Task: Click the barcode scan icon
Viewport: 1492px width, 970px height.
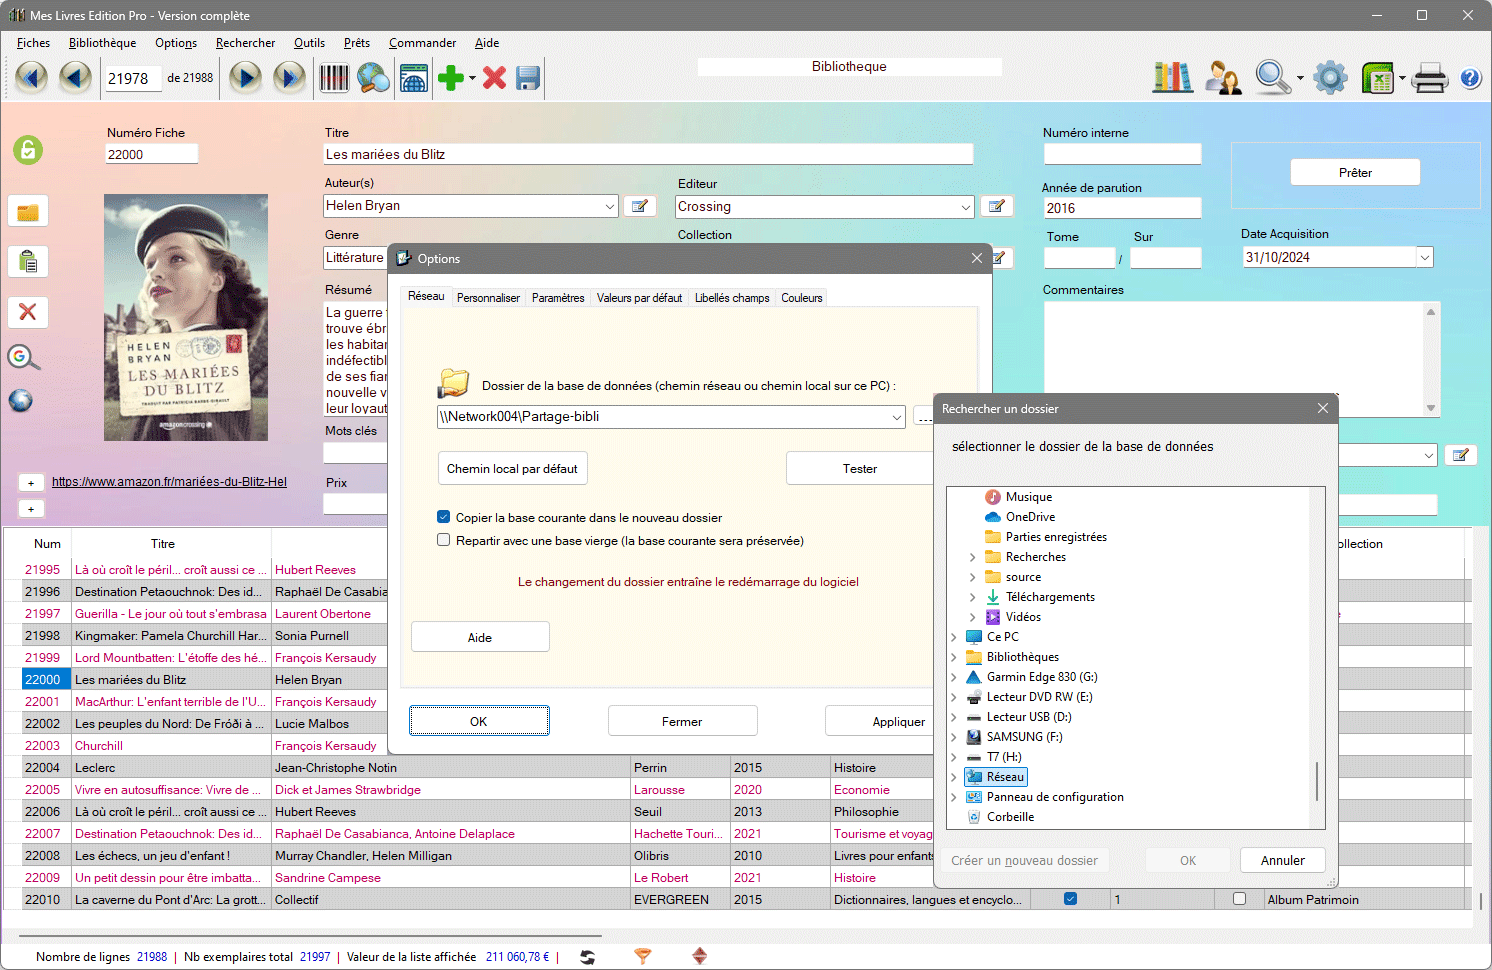Action: coord(334,77)
